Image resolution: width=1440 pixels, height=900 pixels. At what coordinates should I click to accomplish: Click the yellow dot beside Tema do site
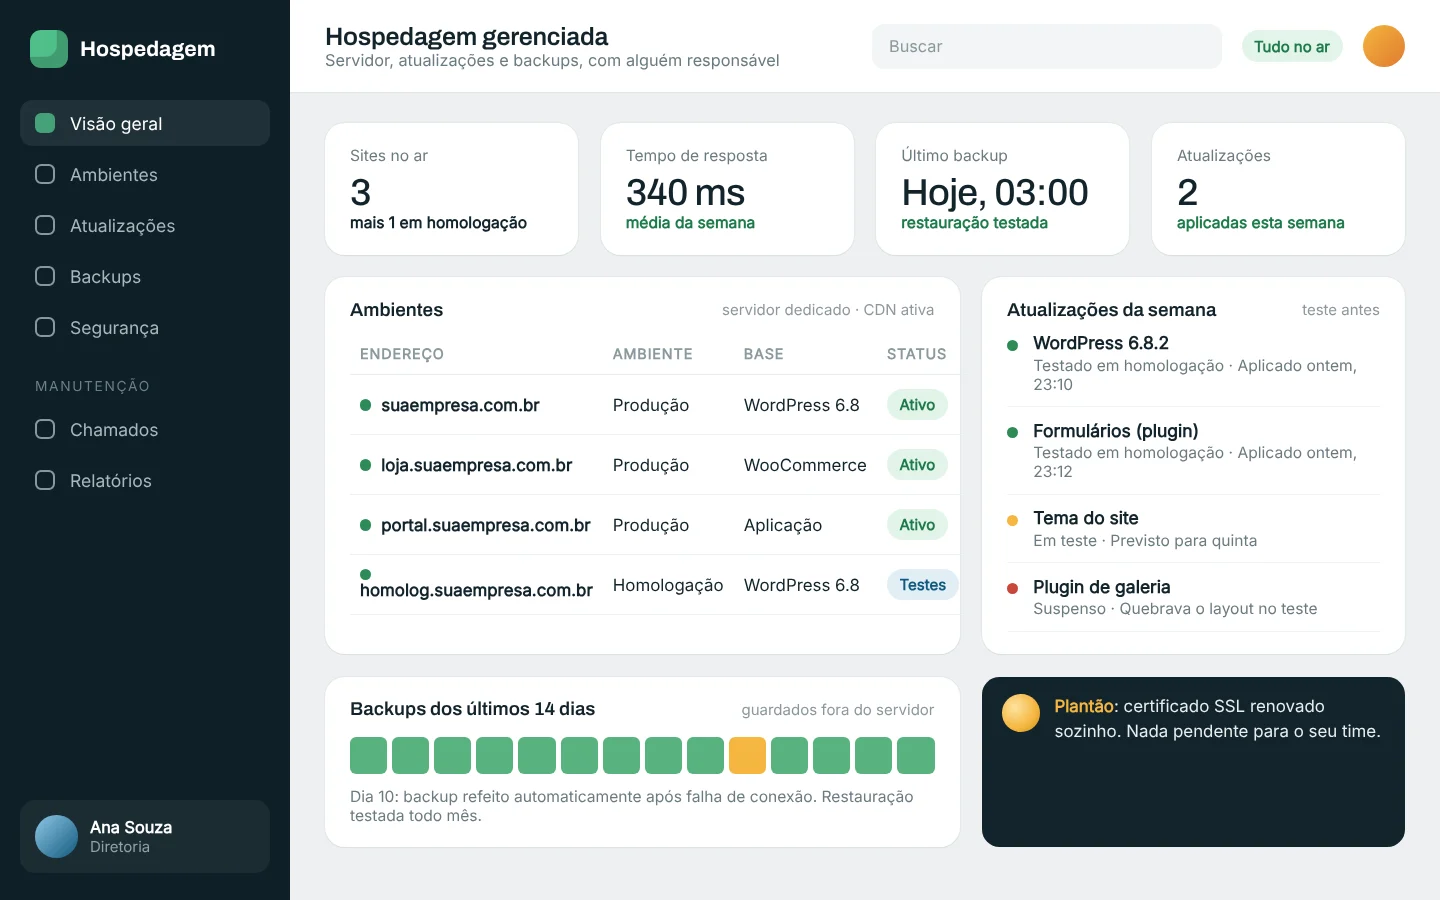1012,520
